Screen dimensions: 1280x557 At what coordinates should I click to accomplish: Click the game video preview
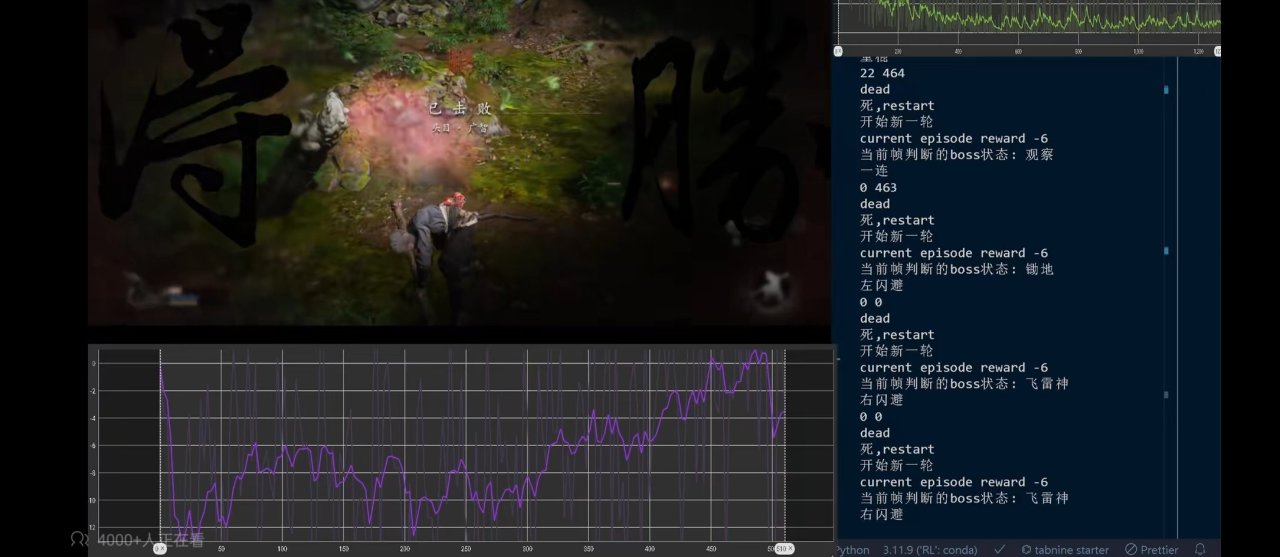point(460,162)
